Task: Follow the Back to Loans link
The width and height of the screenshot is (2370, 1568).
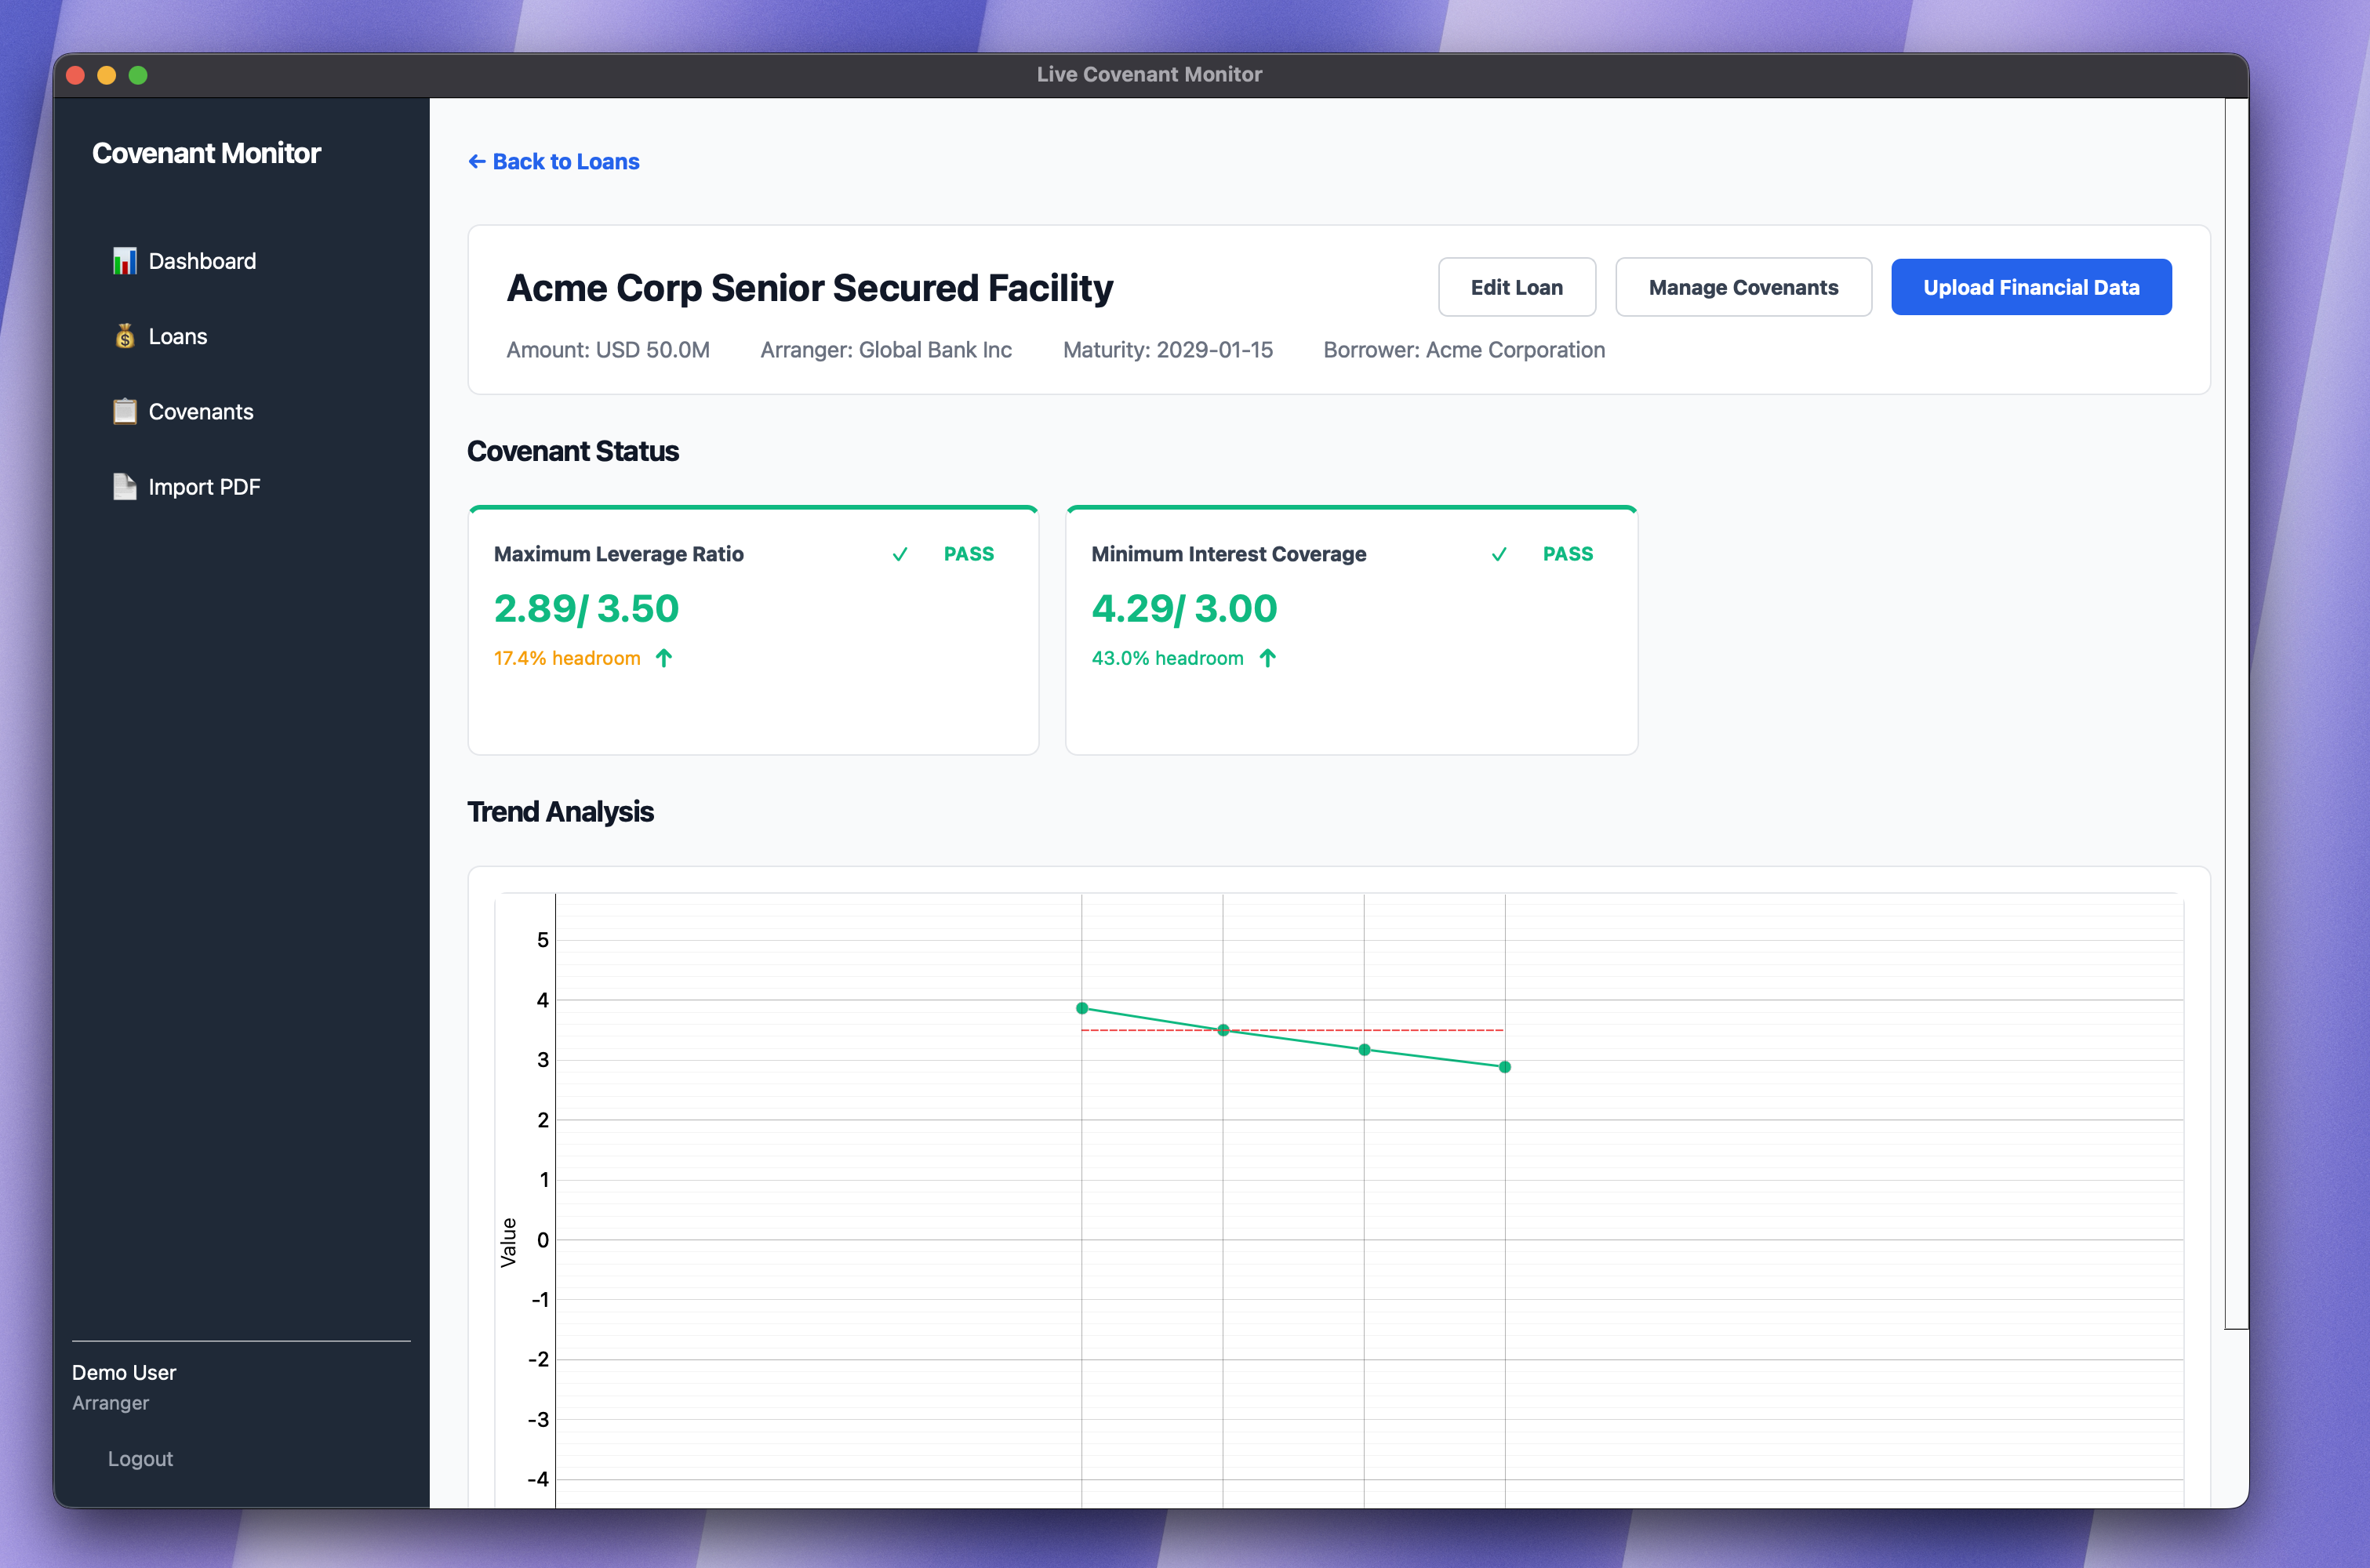Action: 565,162
